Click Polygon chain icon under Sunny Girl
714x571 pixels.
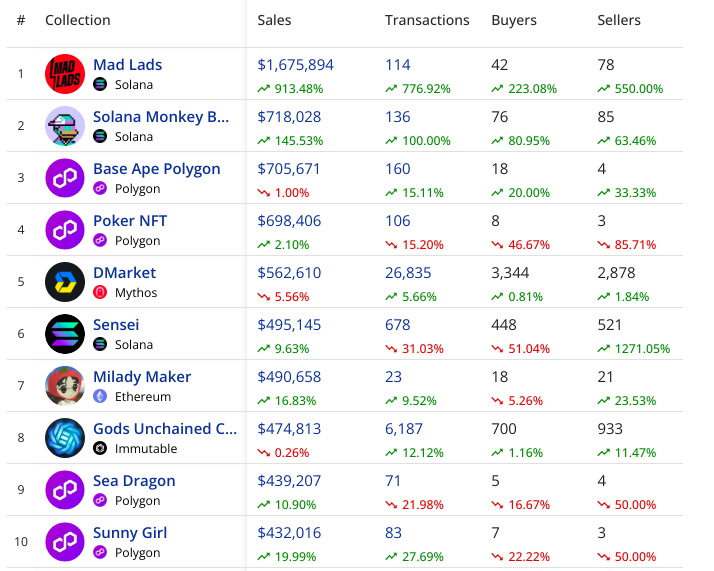click(100, 552)
